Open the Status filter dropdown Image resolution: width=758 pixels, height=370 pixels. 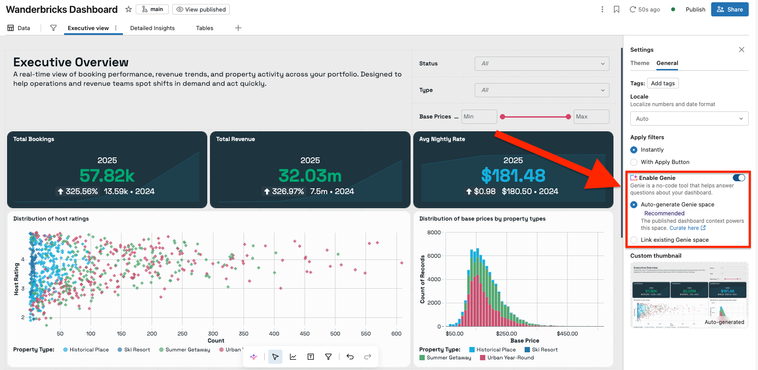[542, 63]
